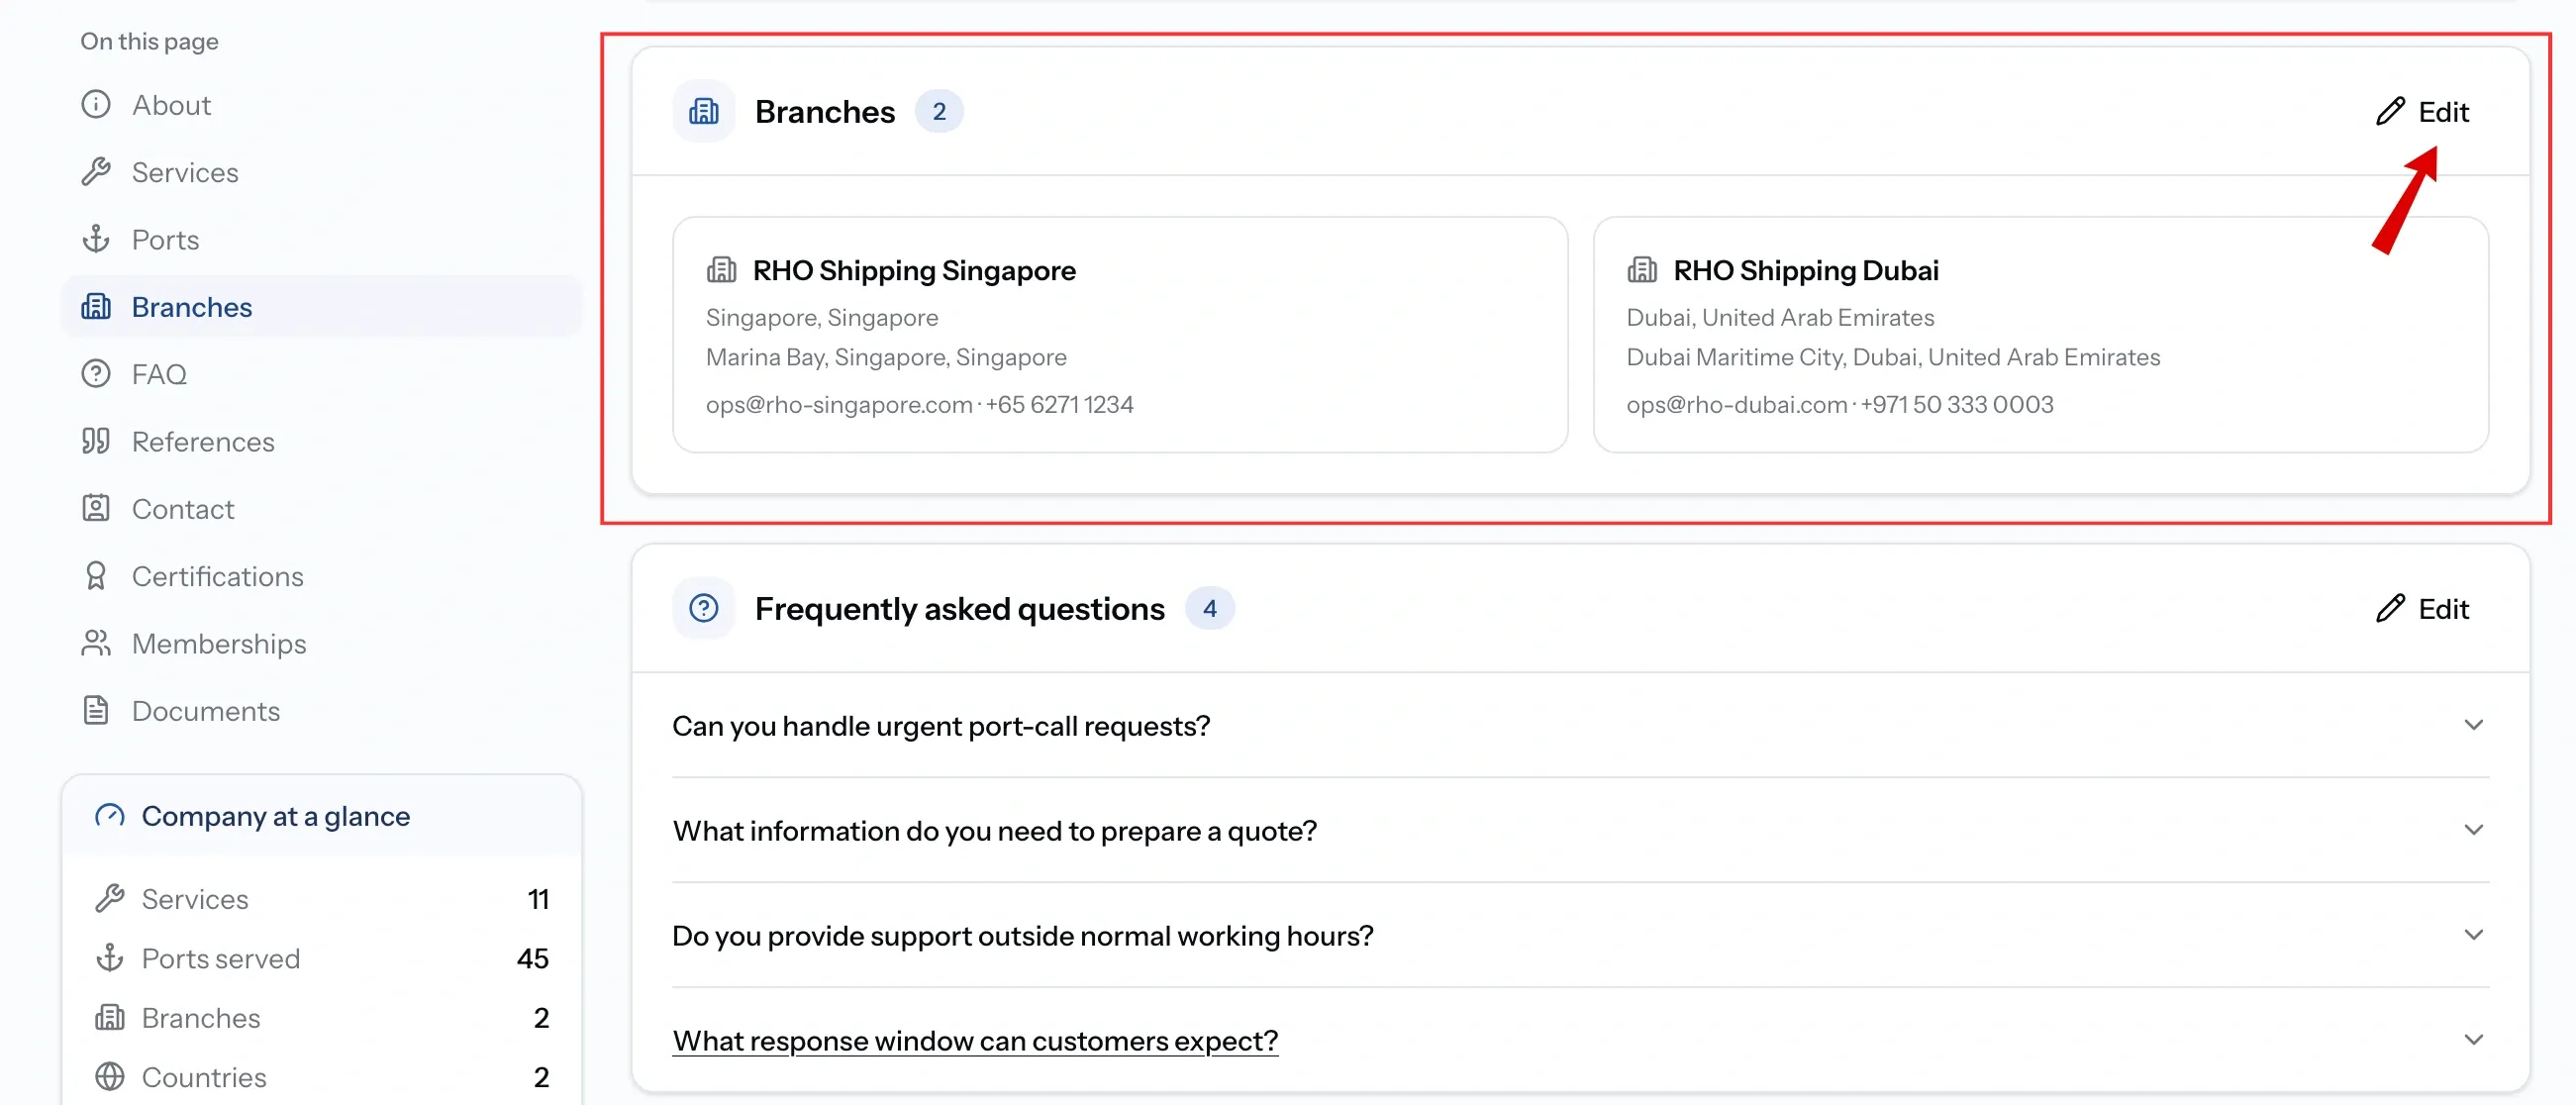Click the Ports served count 45

pos(533,958)
